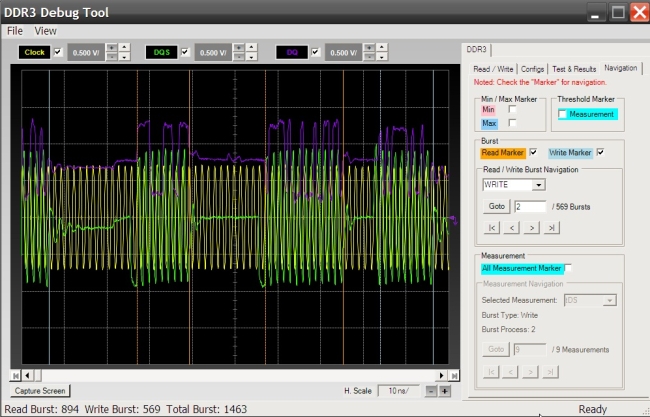Viewport: 650px width, 417px height.
Task: Toggle Clock channel visibility checkbox
Action: 58,52
